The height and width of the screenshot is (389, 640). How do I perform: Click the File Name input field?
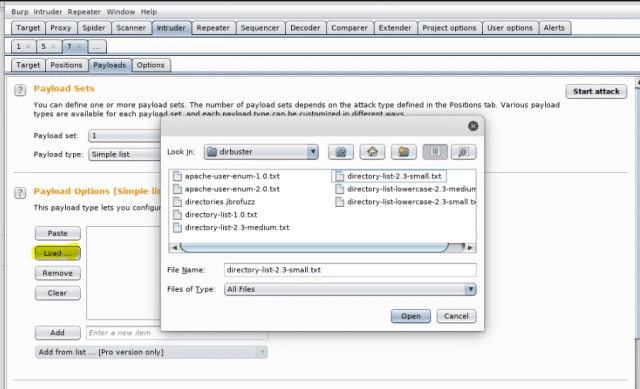click(x=350, y=270)
